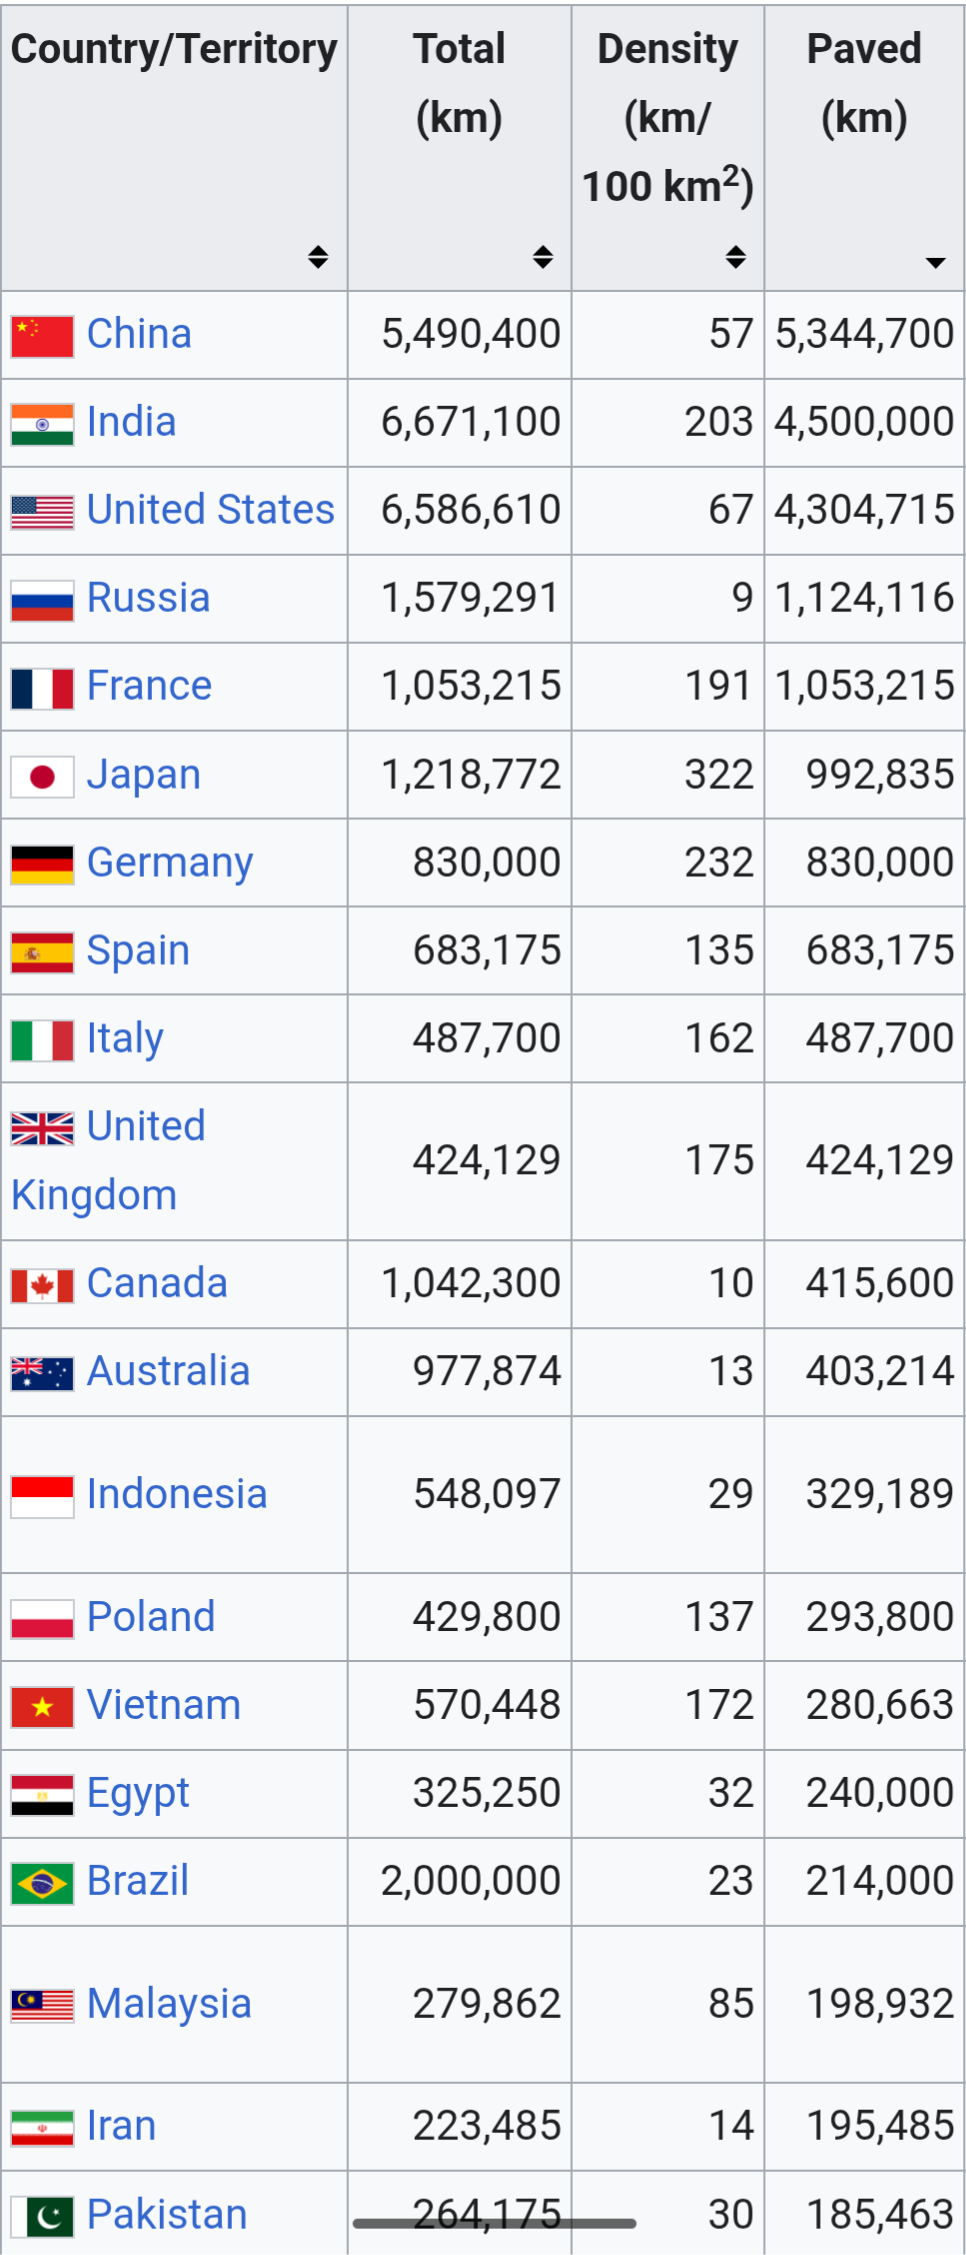Click the China flag icon

pyautogui.click(x=42, y=336)
